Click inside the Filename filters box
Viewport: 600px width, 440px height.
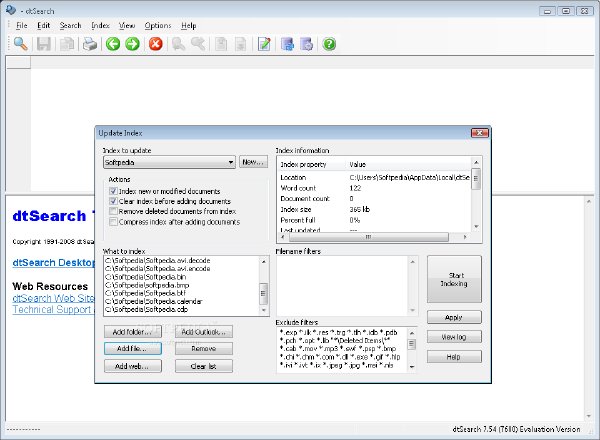click(x=342, y=286)
